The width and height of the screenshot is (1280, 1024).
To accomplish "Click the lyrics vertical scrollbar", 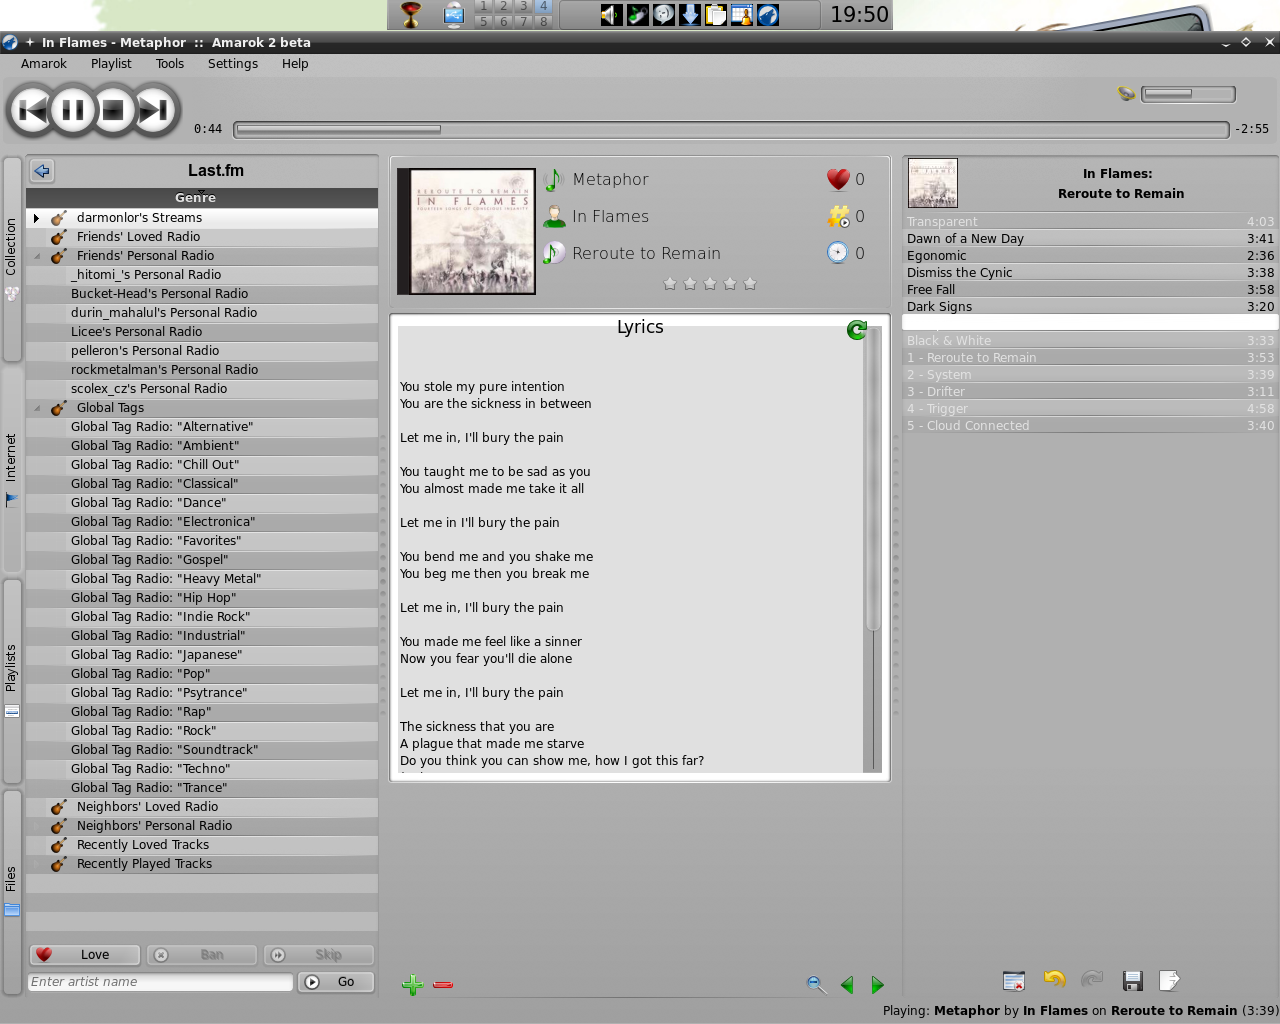I will tap(873, 549).
